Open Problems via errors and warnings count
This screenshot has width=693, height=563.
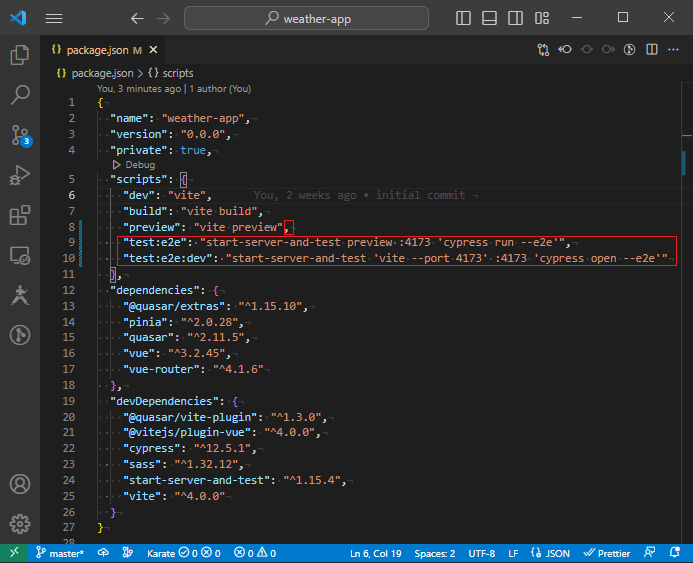pos(255,553)
